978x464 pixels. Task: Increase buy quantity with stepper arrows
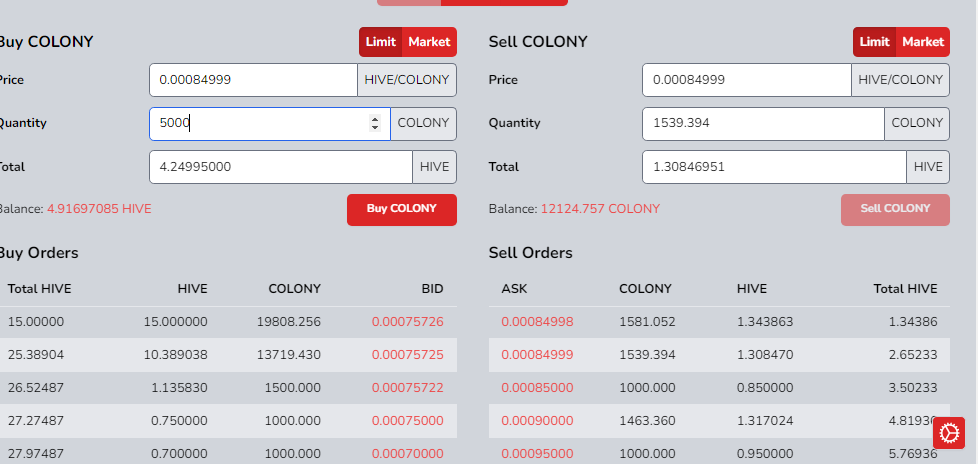point(375,119)
